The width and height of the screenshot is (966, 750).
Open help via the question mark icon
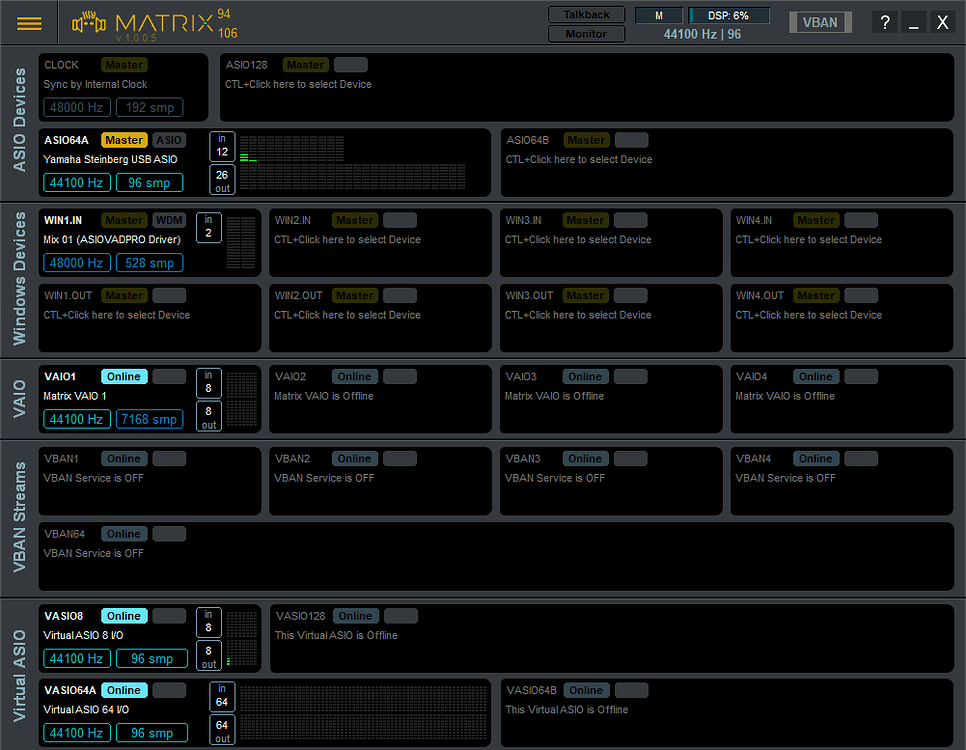point(884,21)
